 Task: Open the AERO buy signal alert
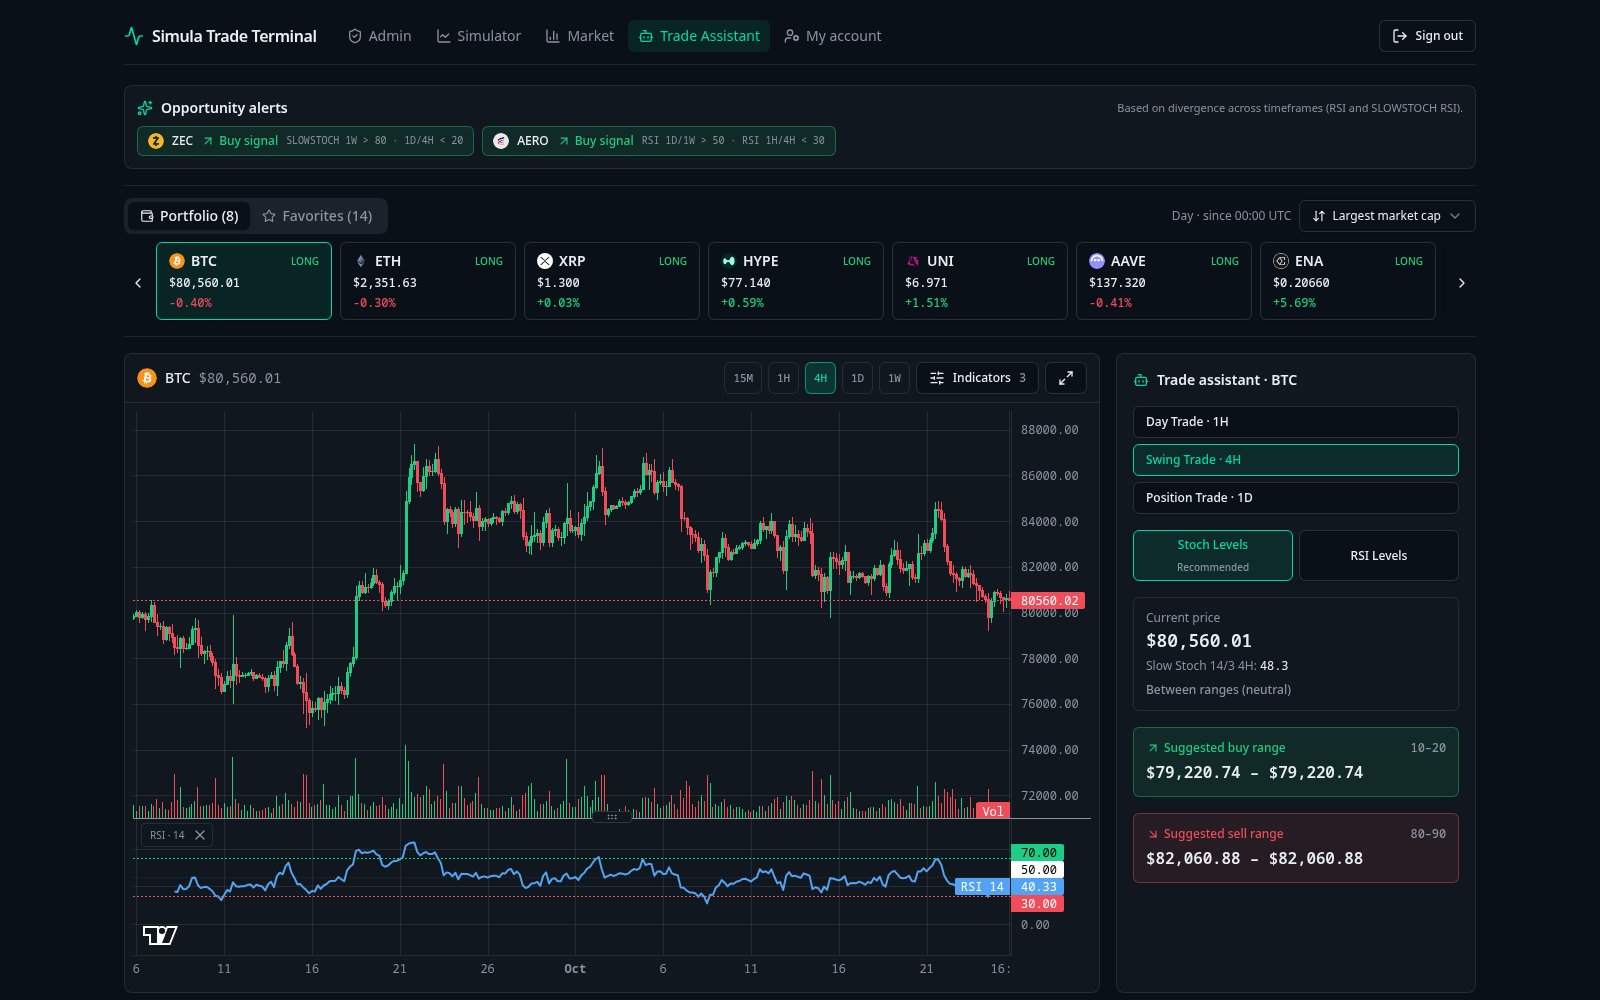click(x=658, y=141)
